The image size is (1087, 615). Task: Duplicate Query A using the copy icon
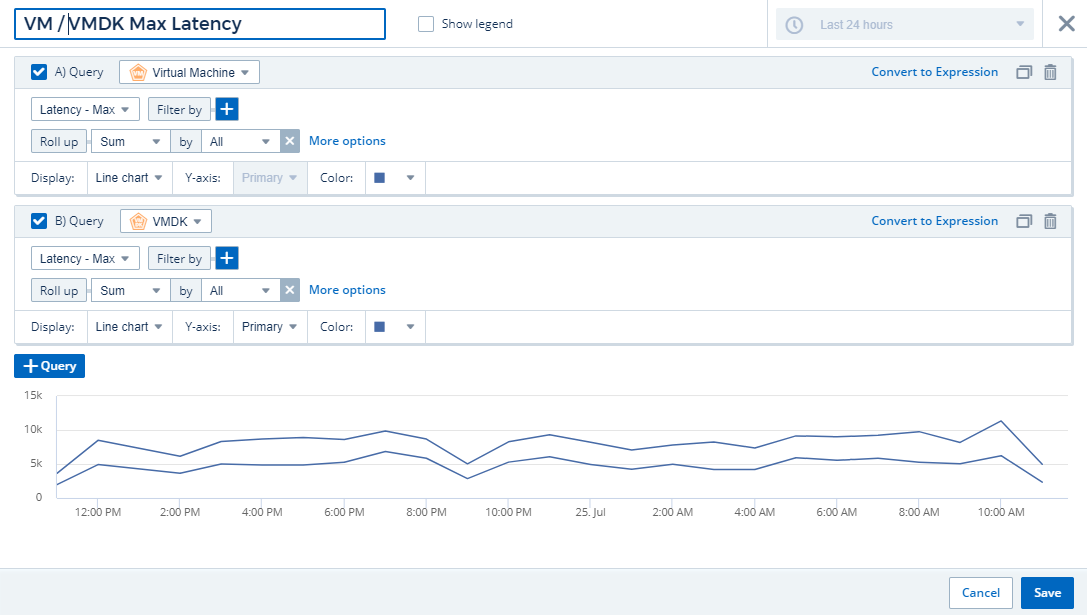(x=1023, y=72)
